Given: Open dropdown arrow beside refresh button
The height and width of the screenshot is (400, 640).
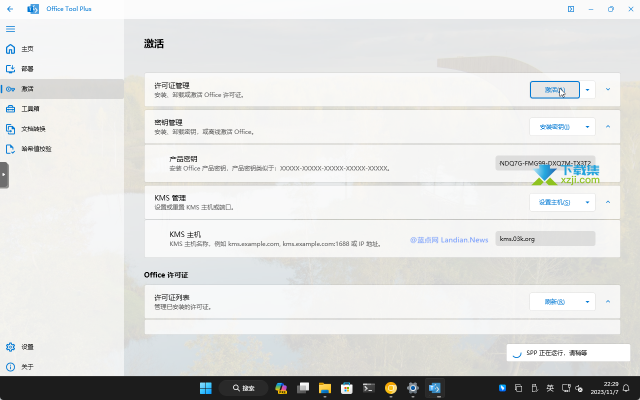Looking at the screenshot, I should (x=587, y=302).
